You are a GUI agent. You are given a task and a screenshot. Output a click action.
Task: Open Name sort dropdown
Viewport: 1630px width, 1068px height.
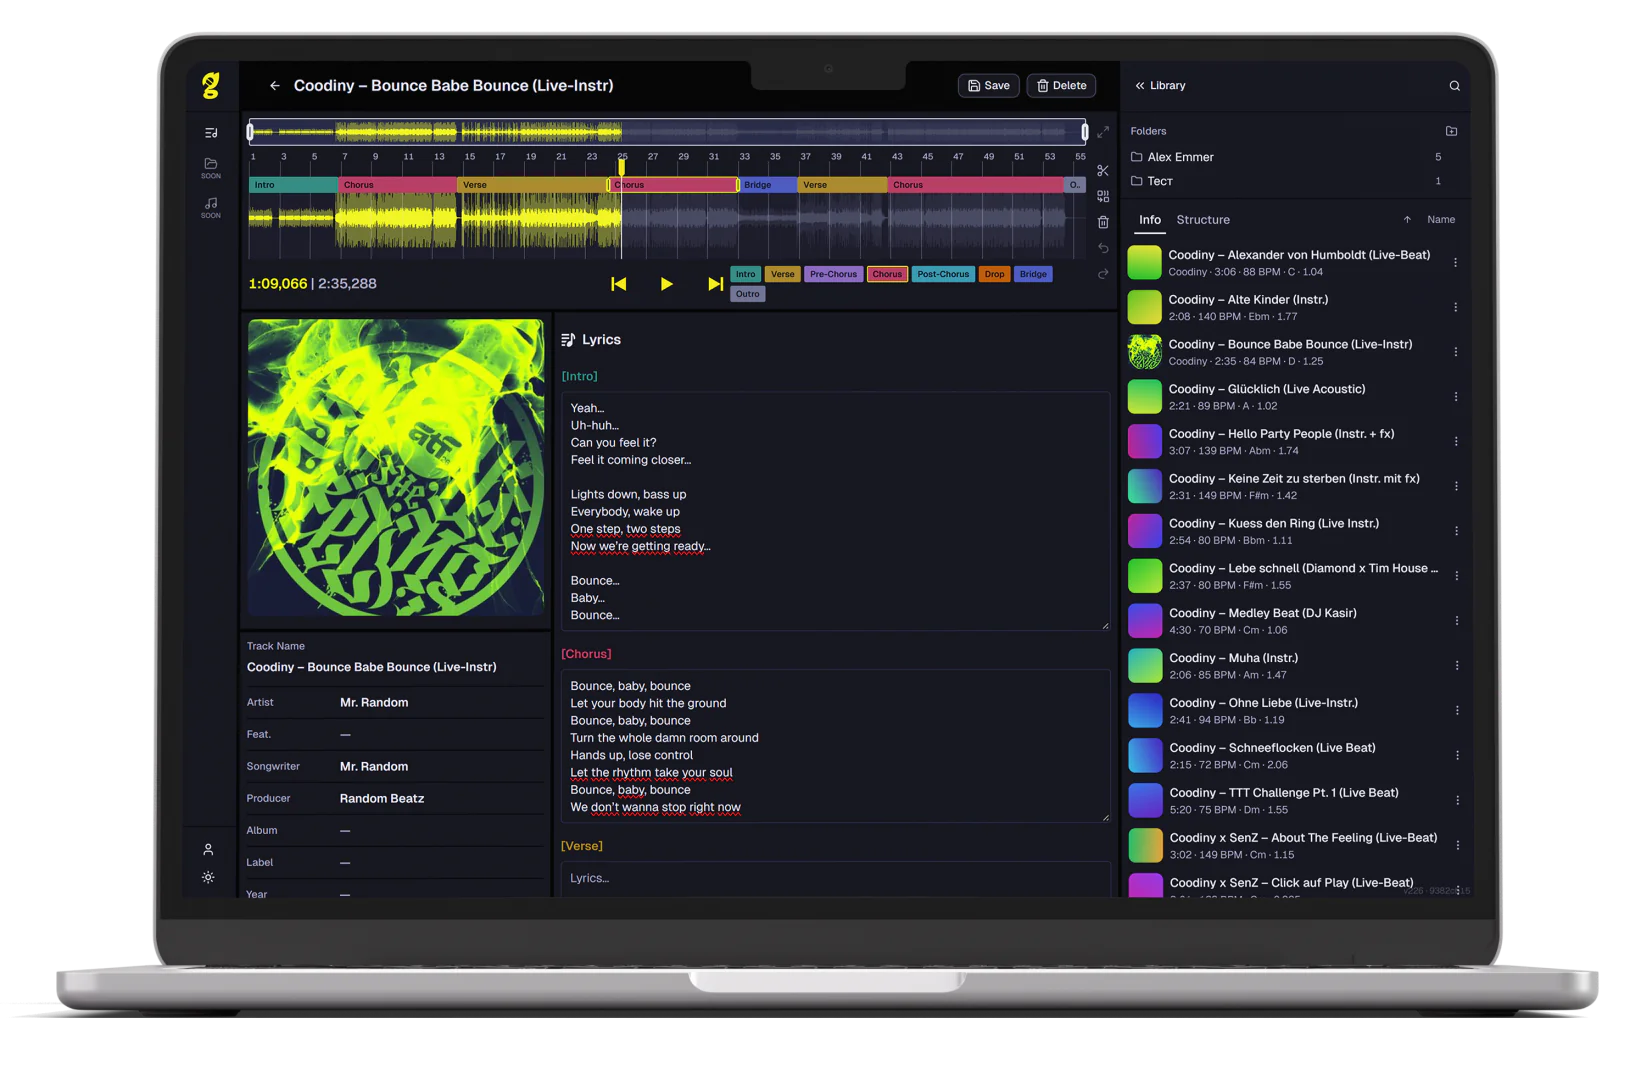pyautogui.click(x=1441, y=220)
